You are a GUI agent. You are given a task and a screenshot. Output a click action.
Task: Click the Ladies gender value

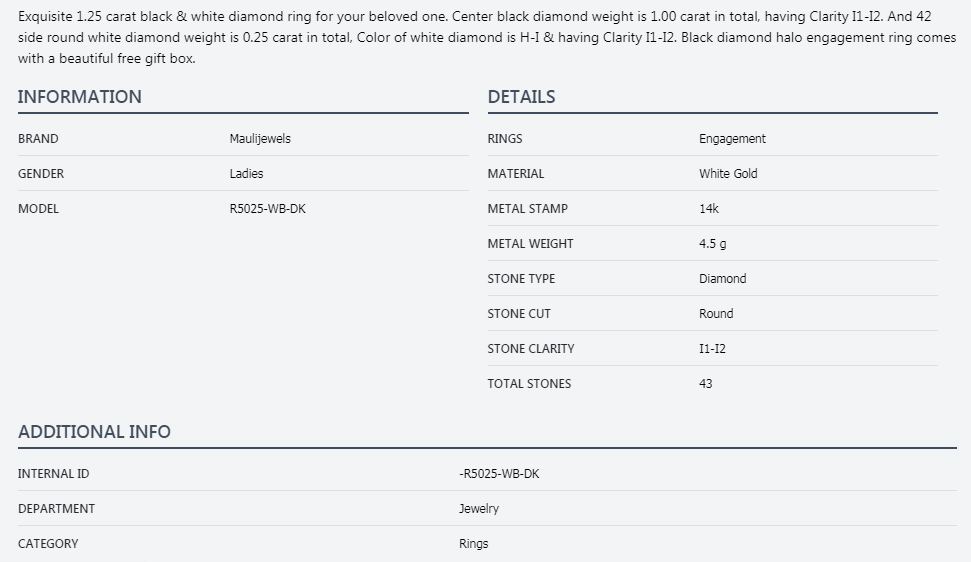click(x=246, y=174)
